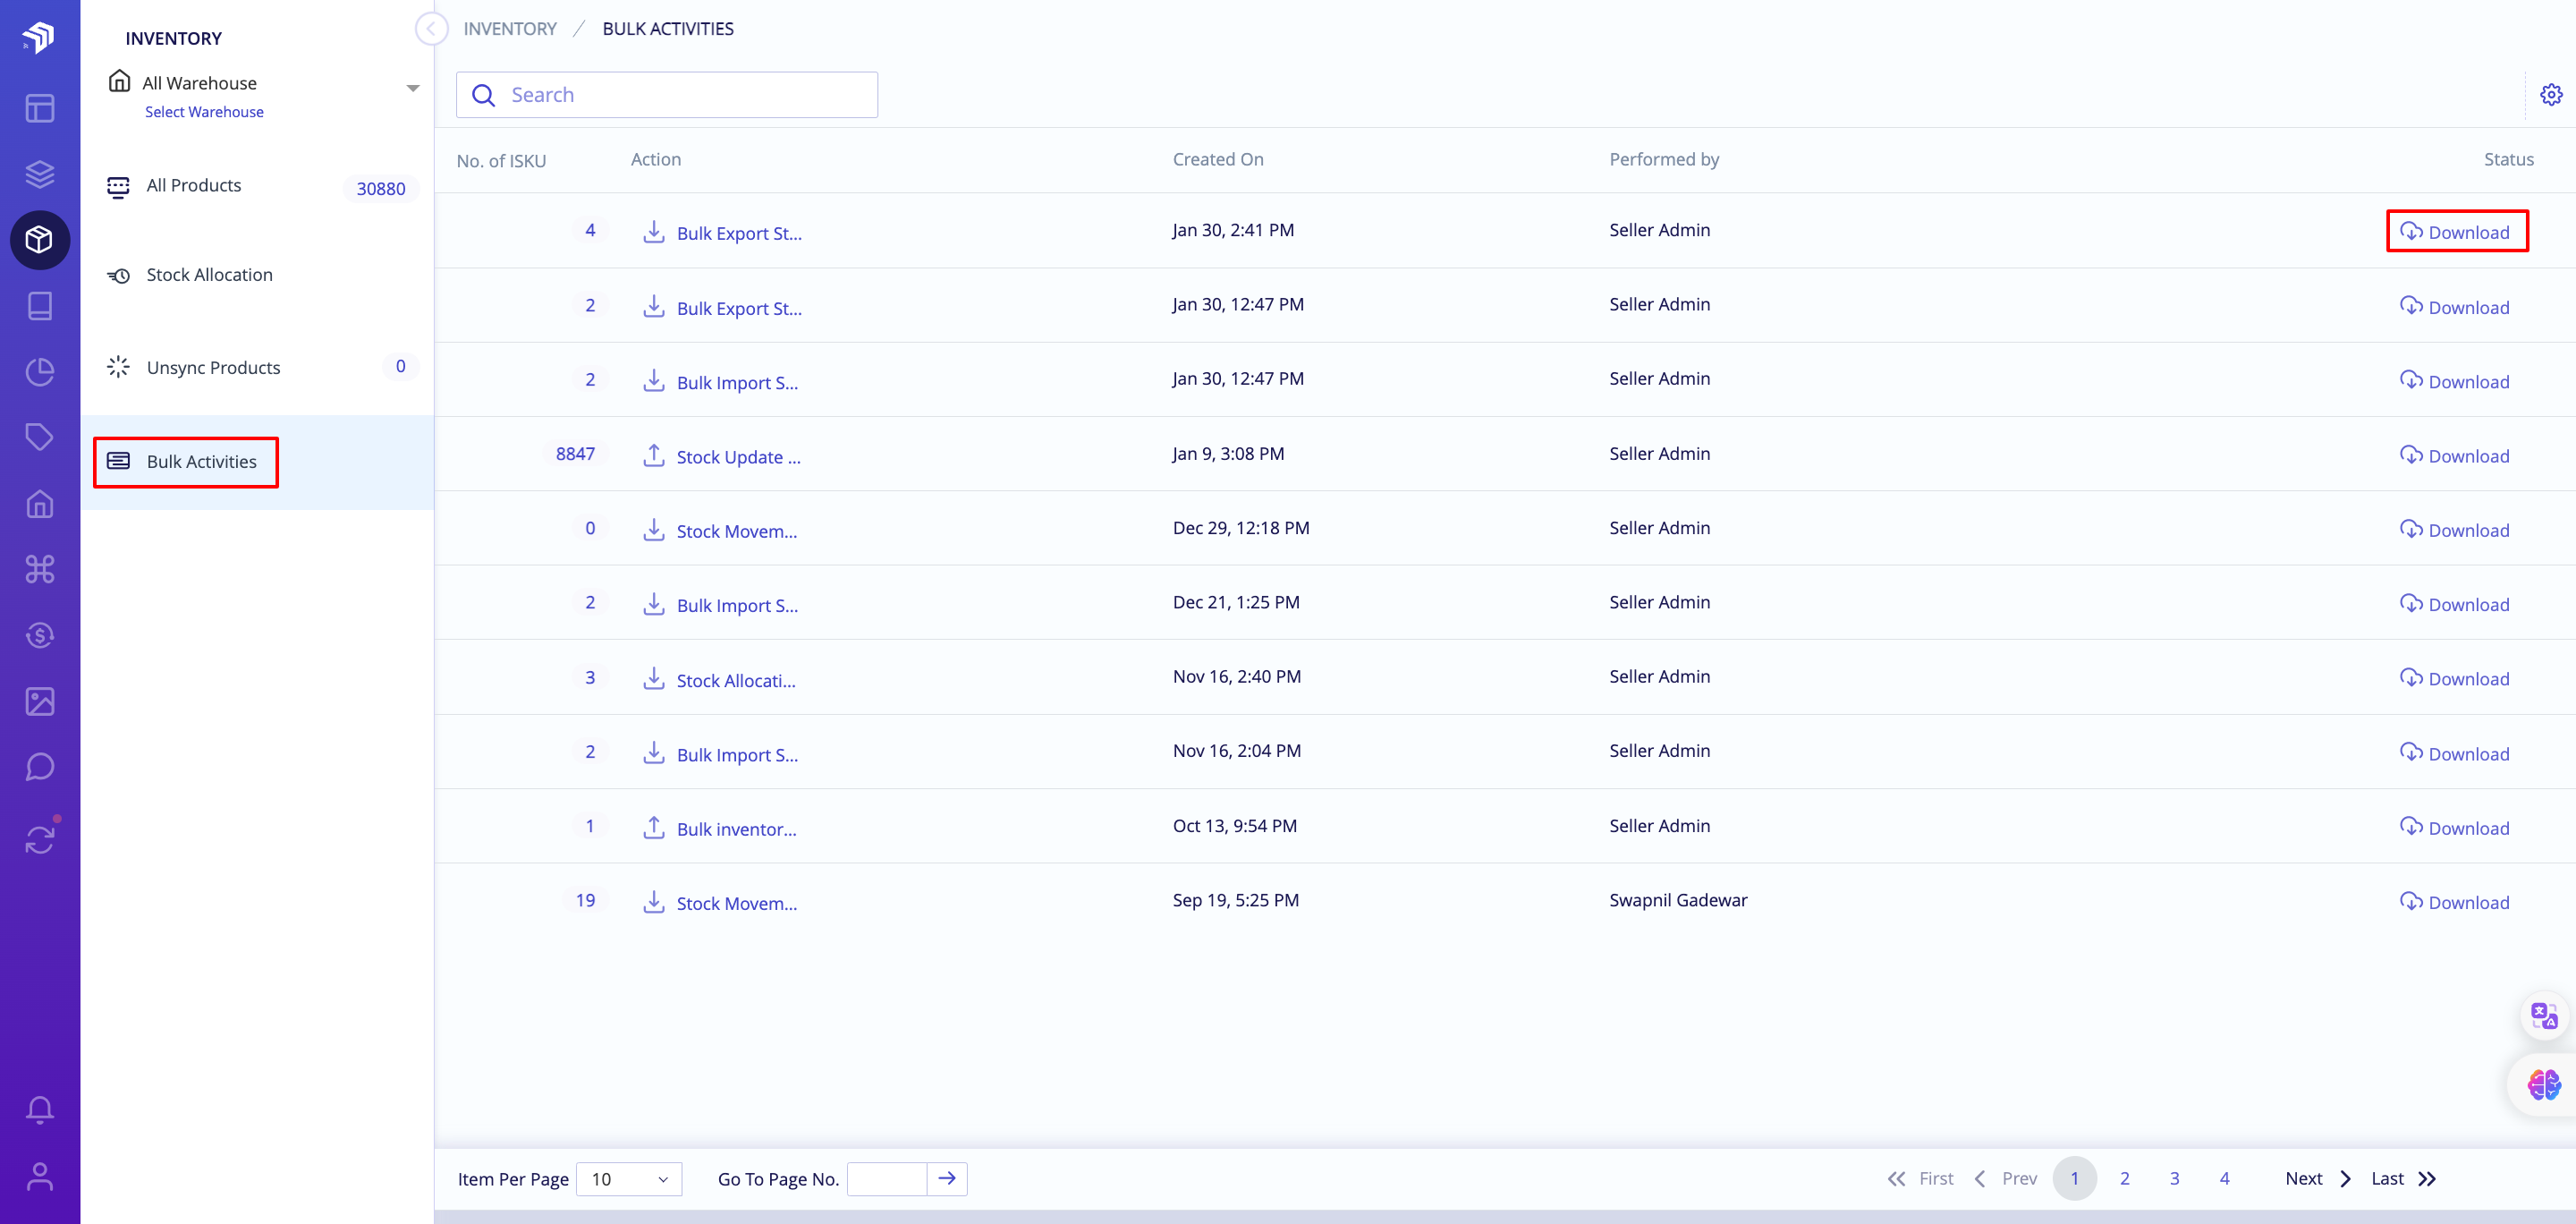This screenshot has width=2576, height=1224.
Task: Open the chat bubble icon in sidebar
Action: [40, 767]
